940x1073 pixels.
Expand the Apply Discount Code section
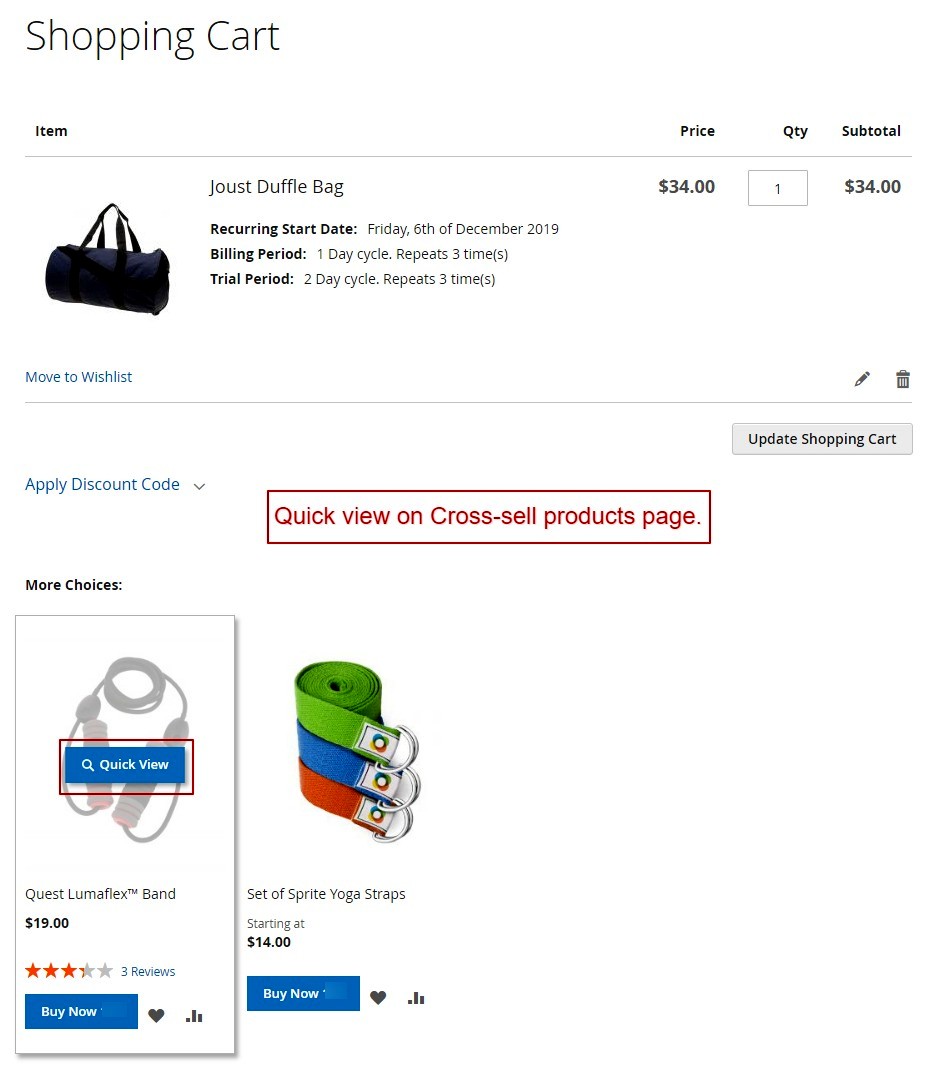tap(102, 485)
